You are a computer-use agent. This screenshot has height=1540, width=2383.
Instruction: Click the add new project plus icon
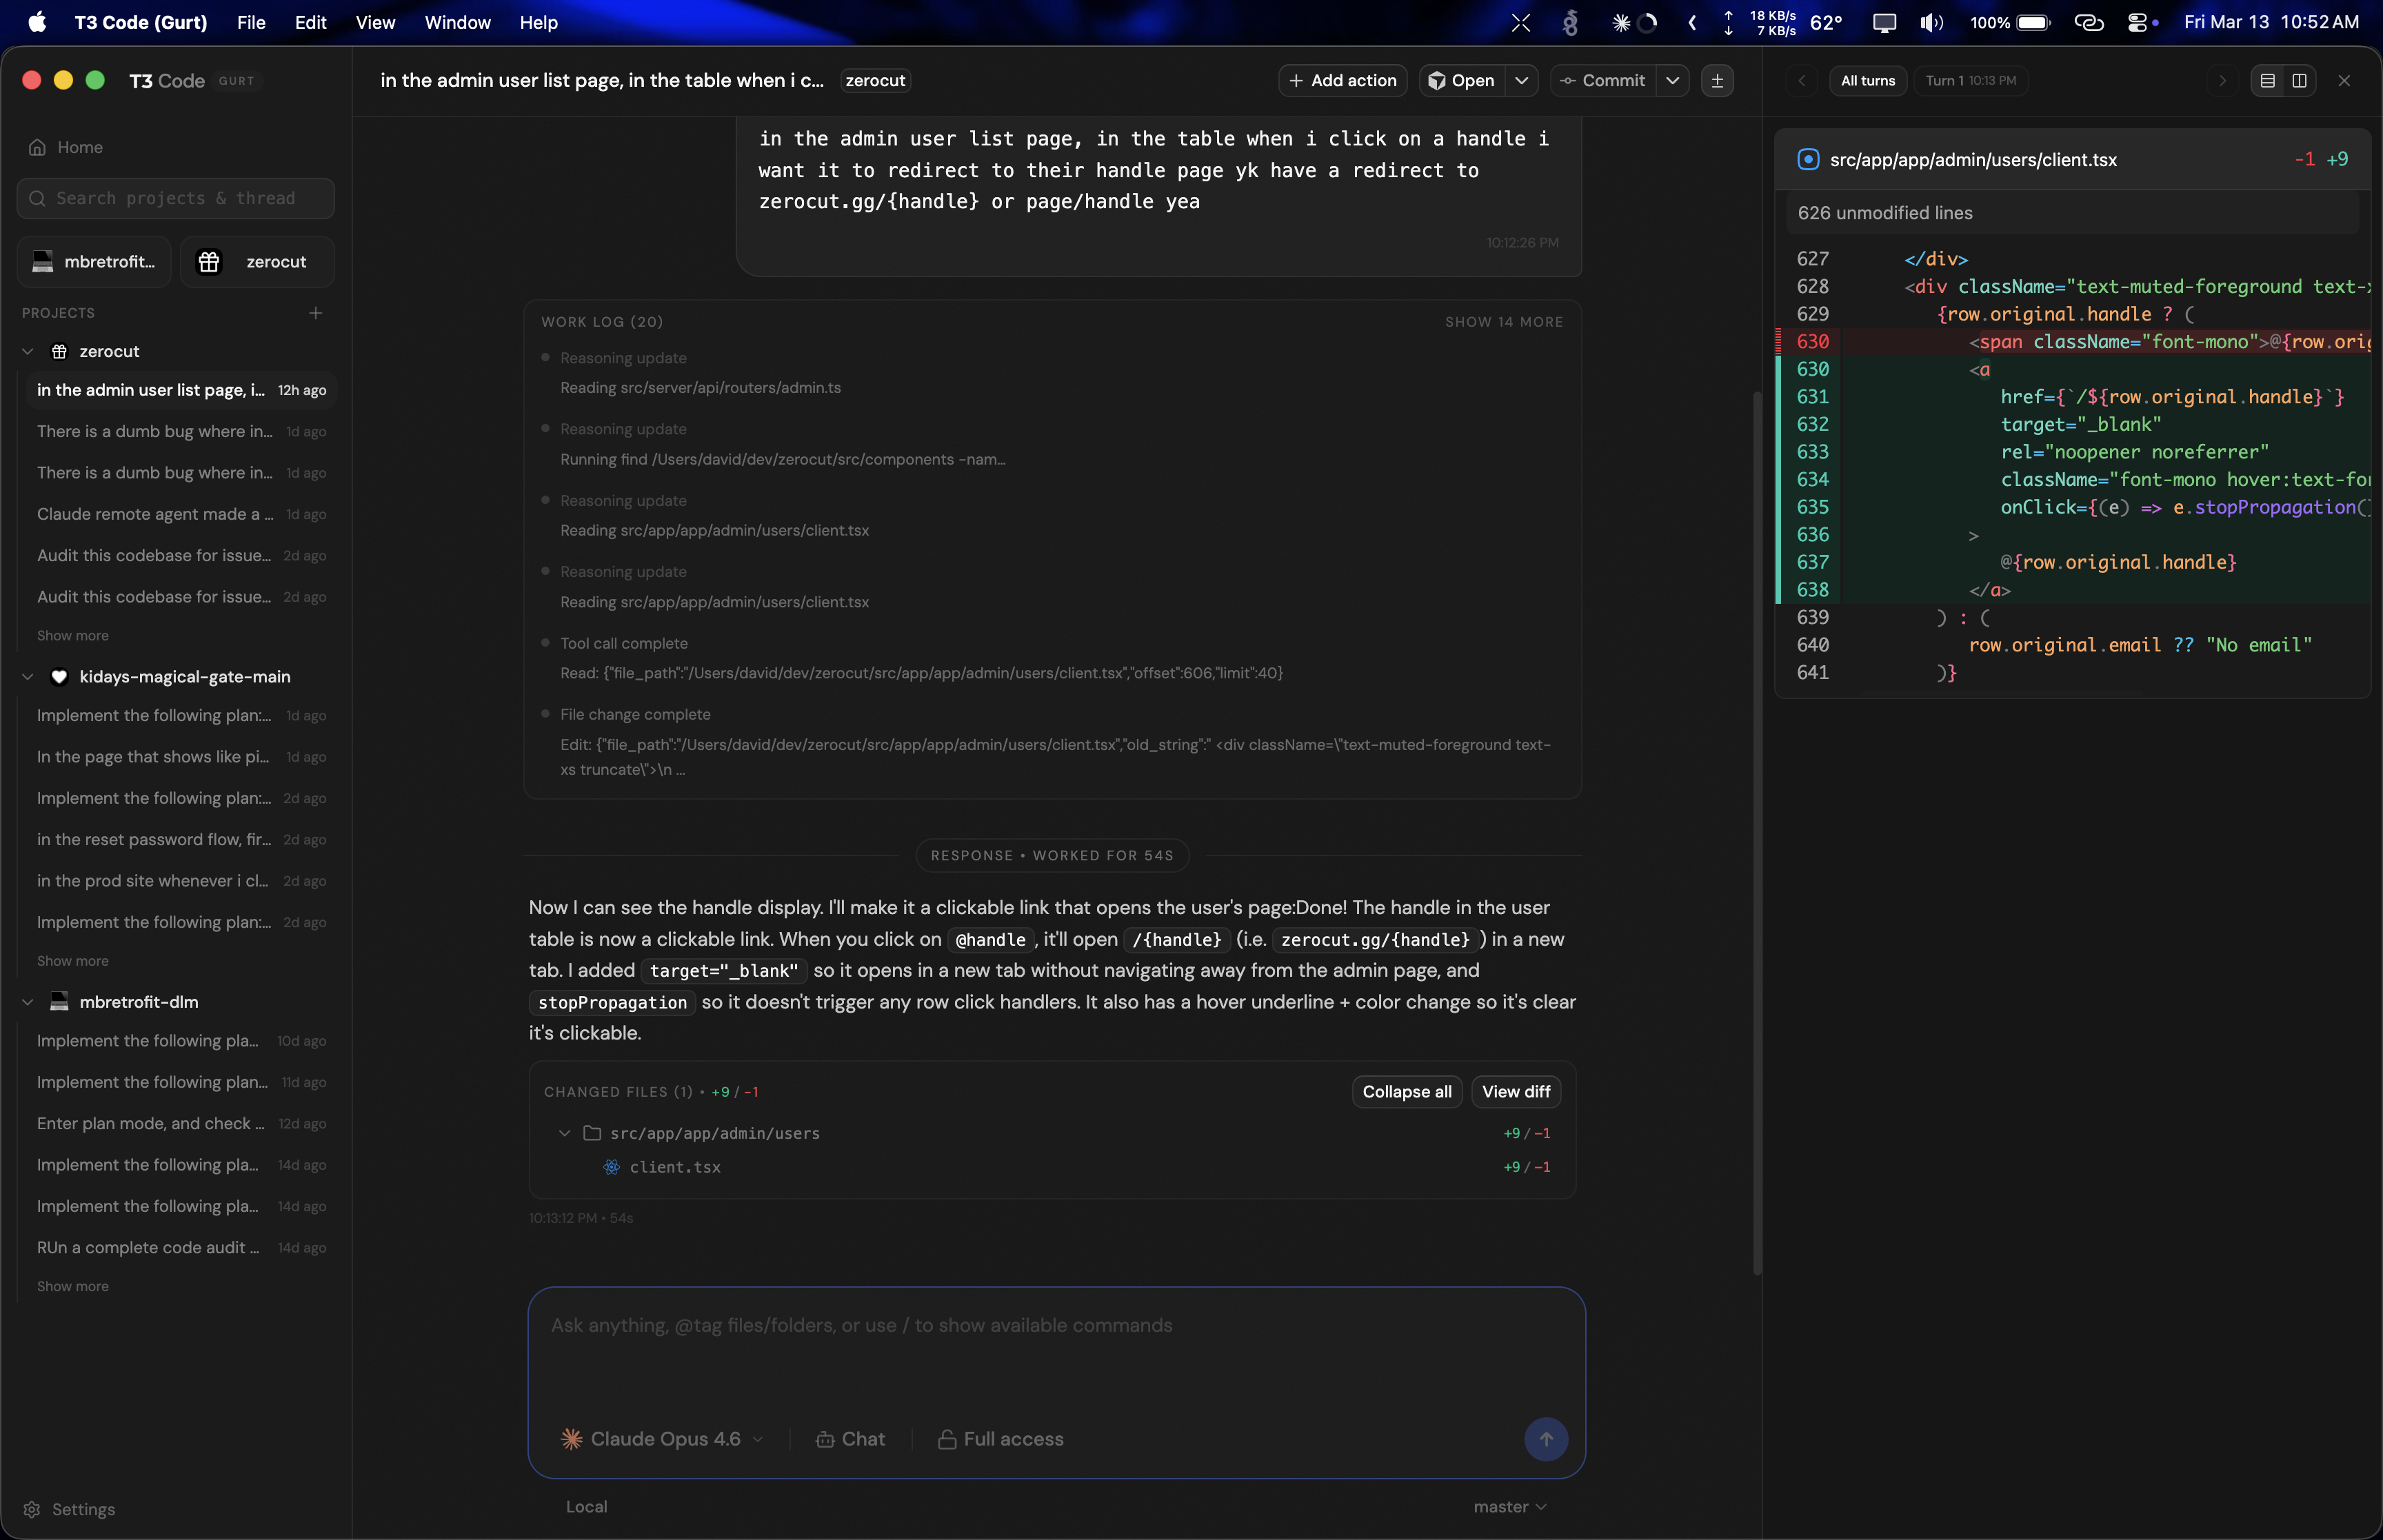pos(316,313)
